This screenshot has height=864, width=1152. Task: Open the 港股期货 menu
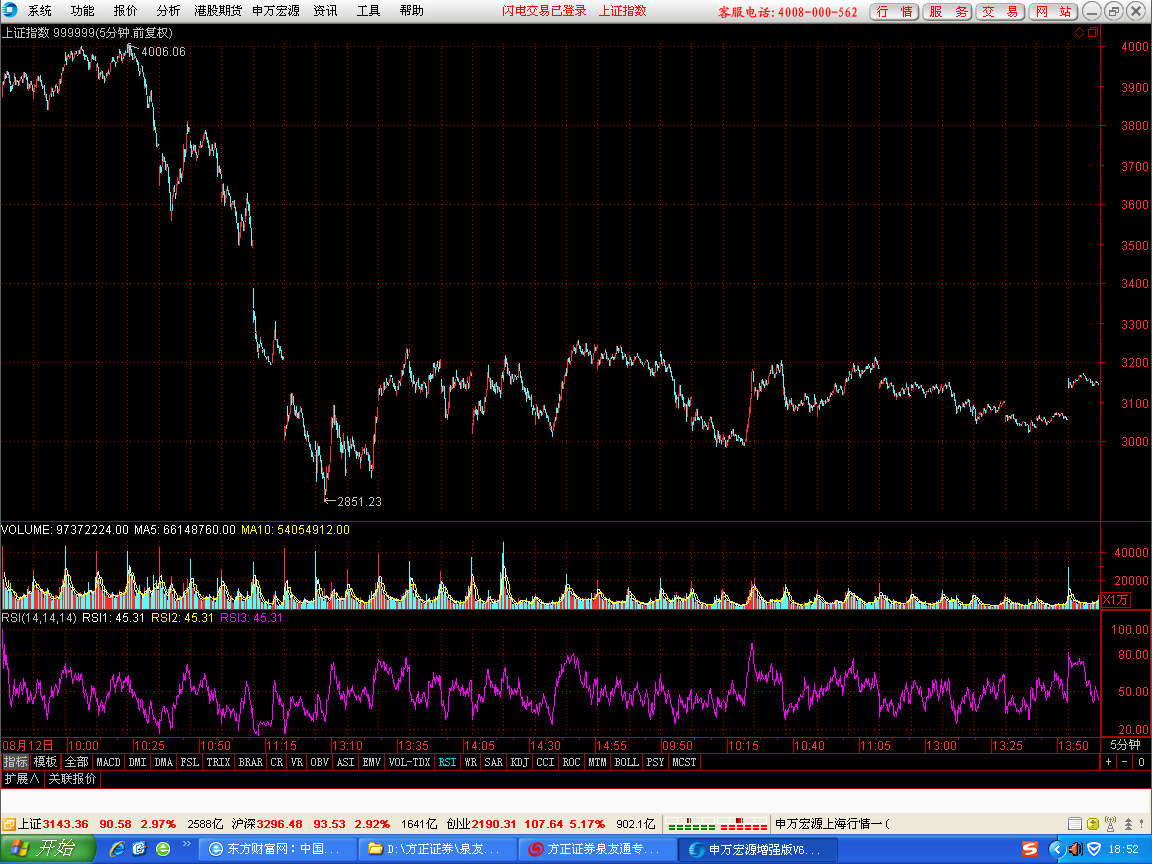218,11
